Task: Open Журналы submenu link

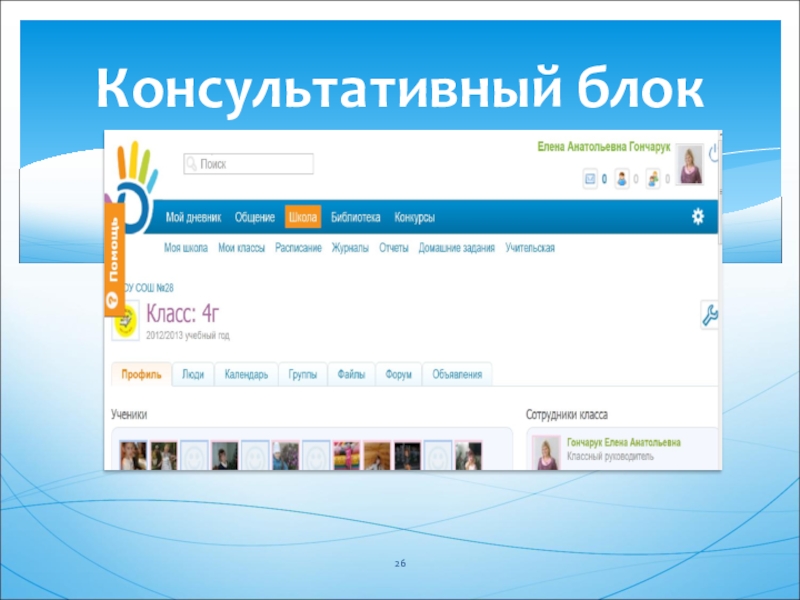Action: pyautogui.click(x=350, y=248)
